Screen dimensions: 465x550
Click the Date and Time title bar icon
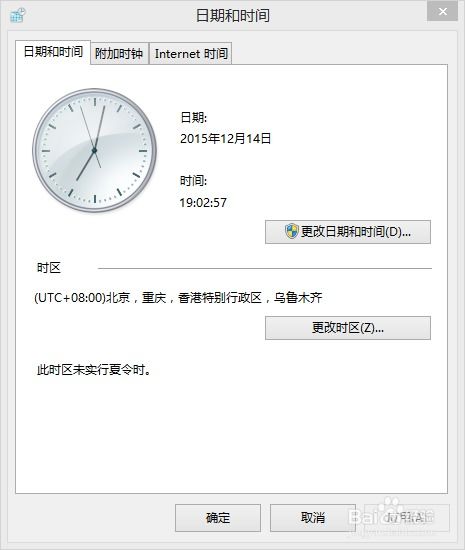pos(17,15)
